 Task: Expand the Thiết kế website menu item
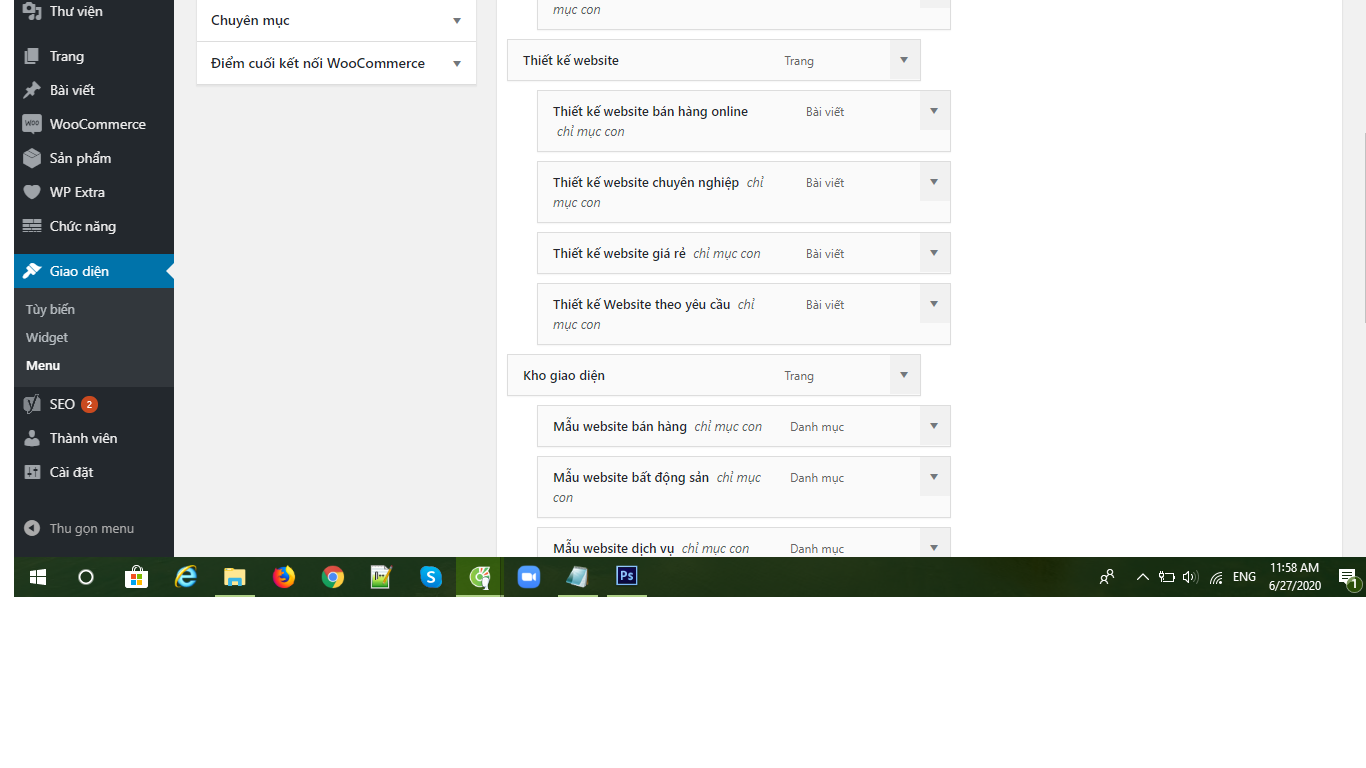[904, 60]
